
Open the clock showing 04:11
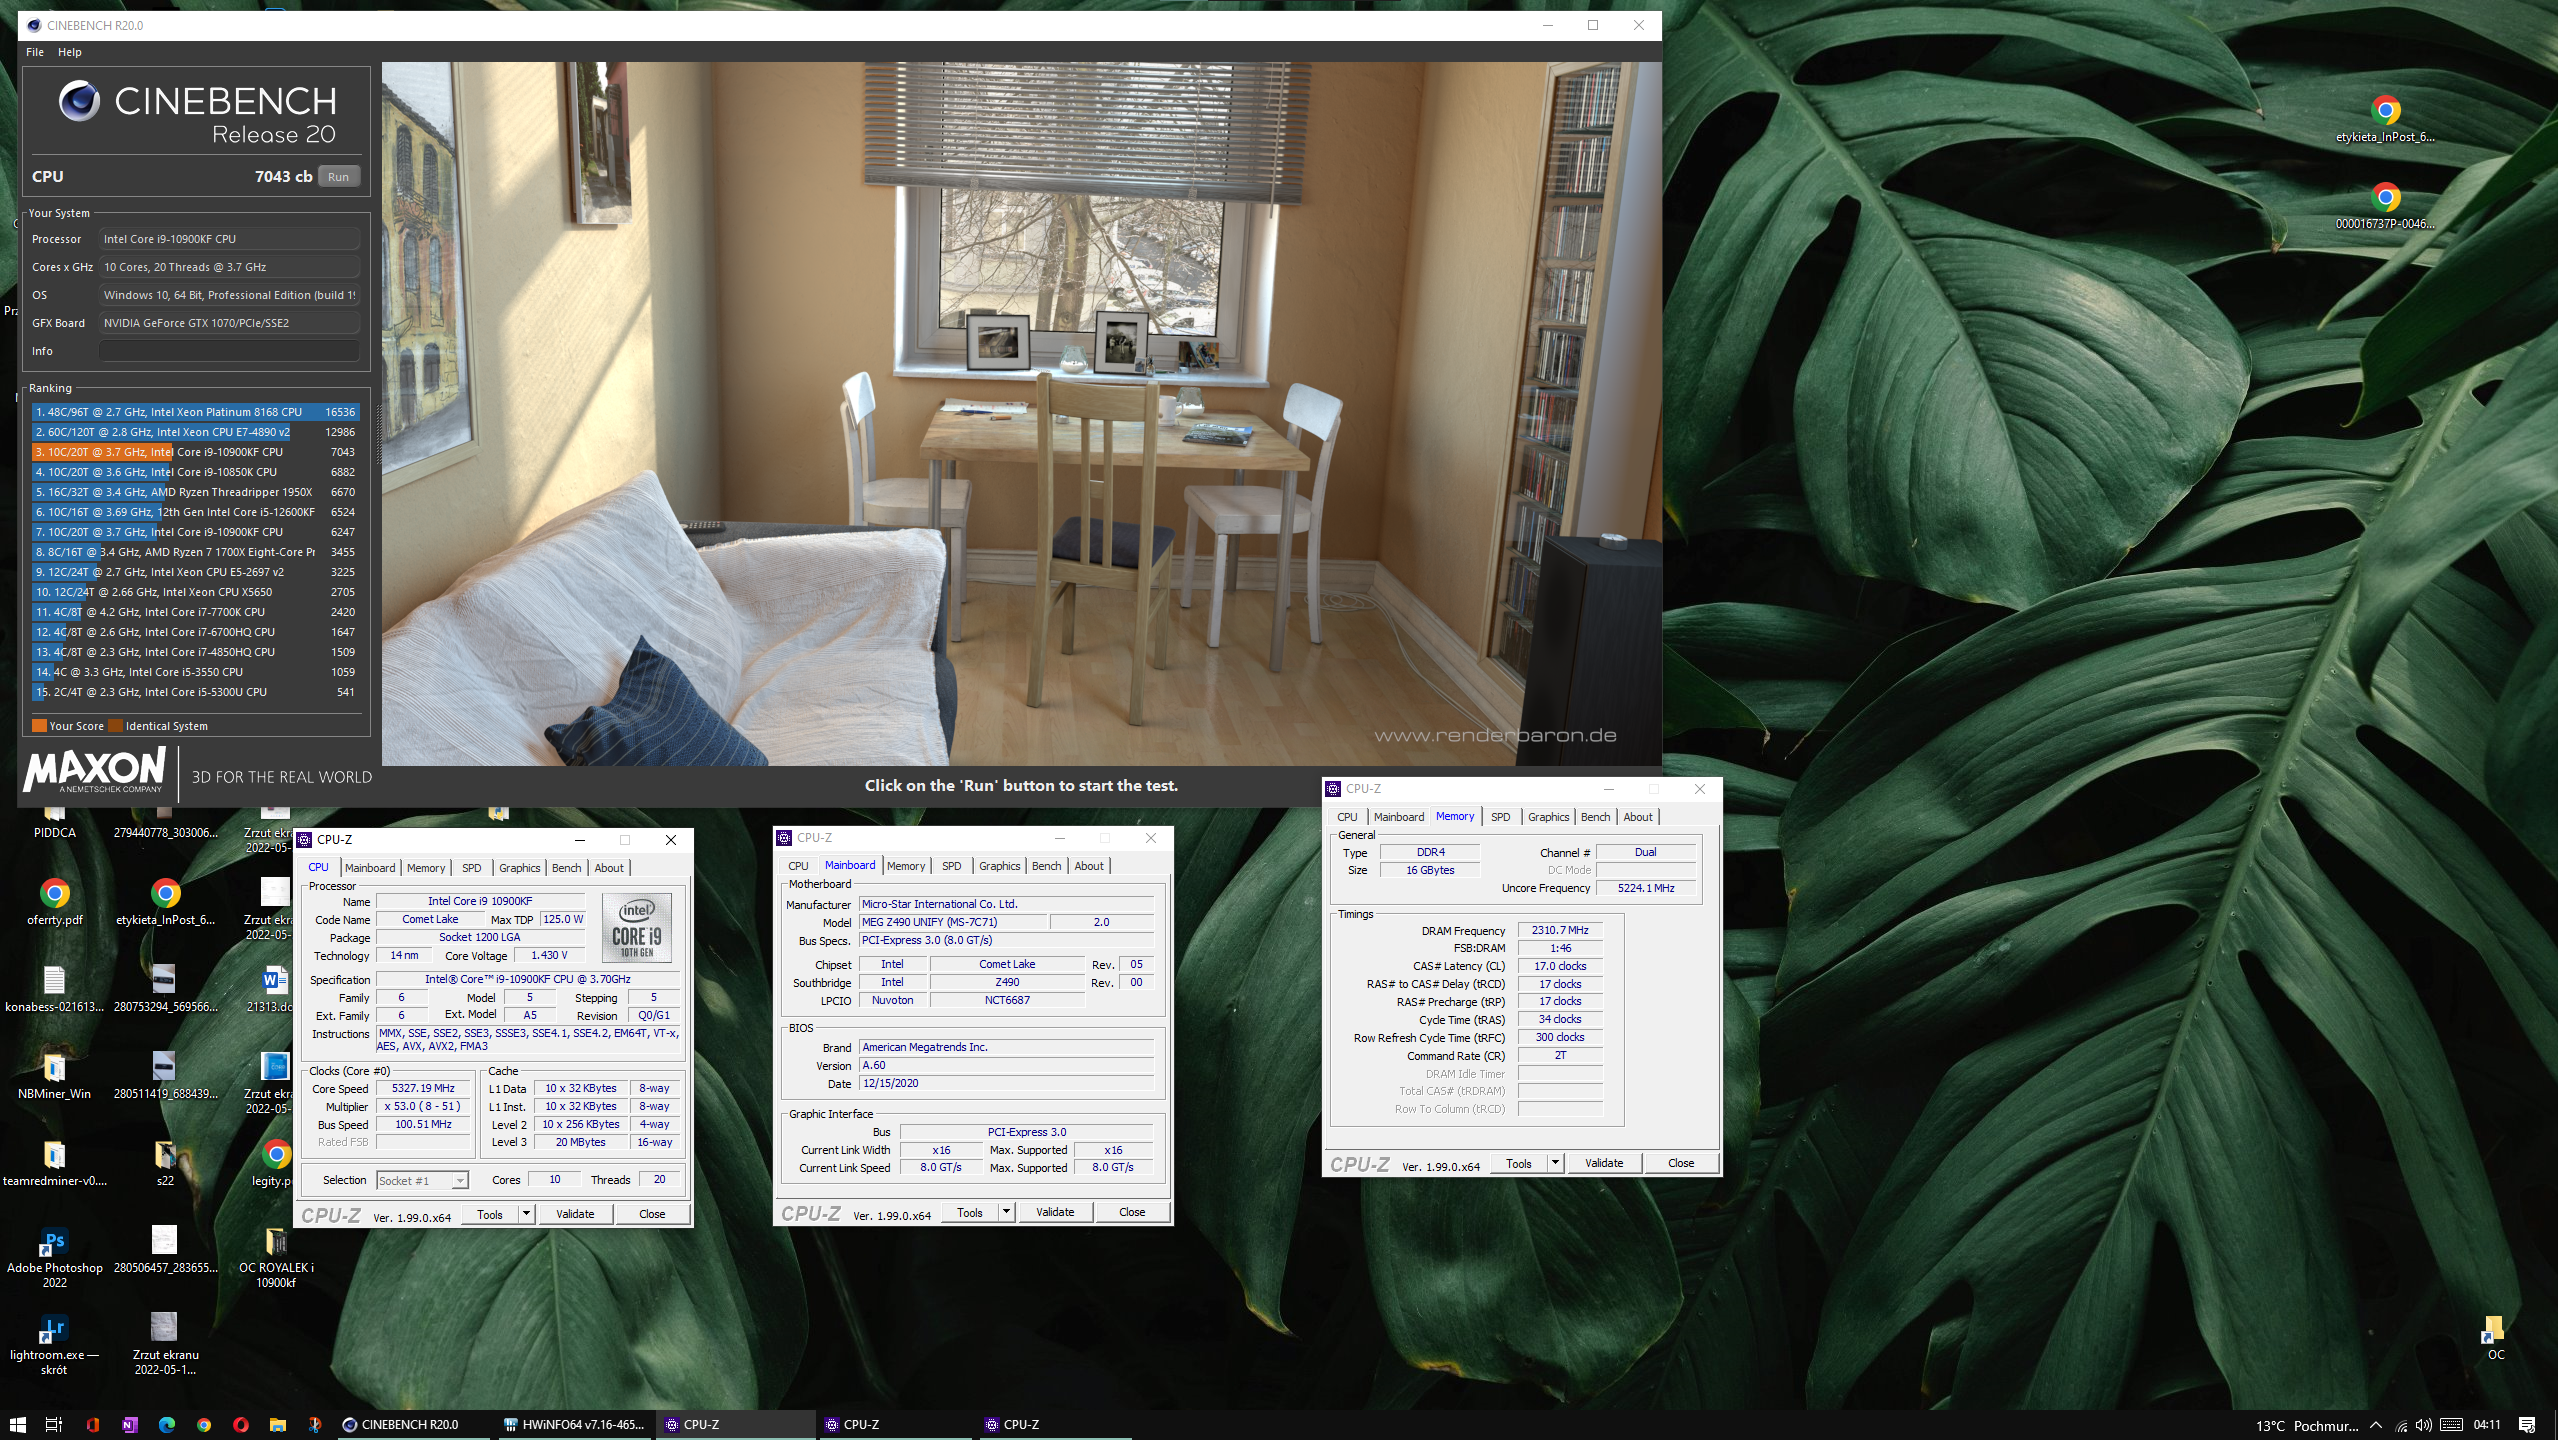point(2487,1425)
